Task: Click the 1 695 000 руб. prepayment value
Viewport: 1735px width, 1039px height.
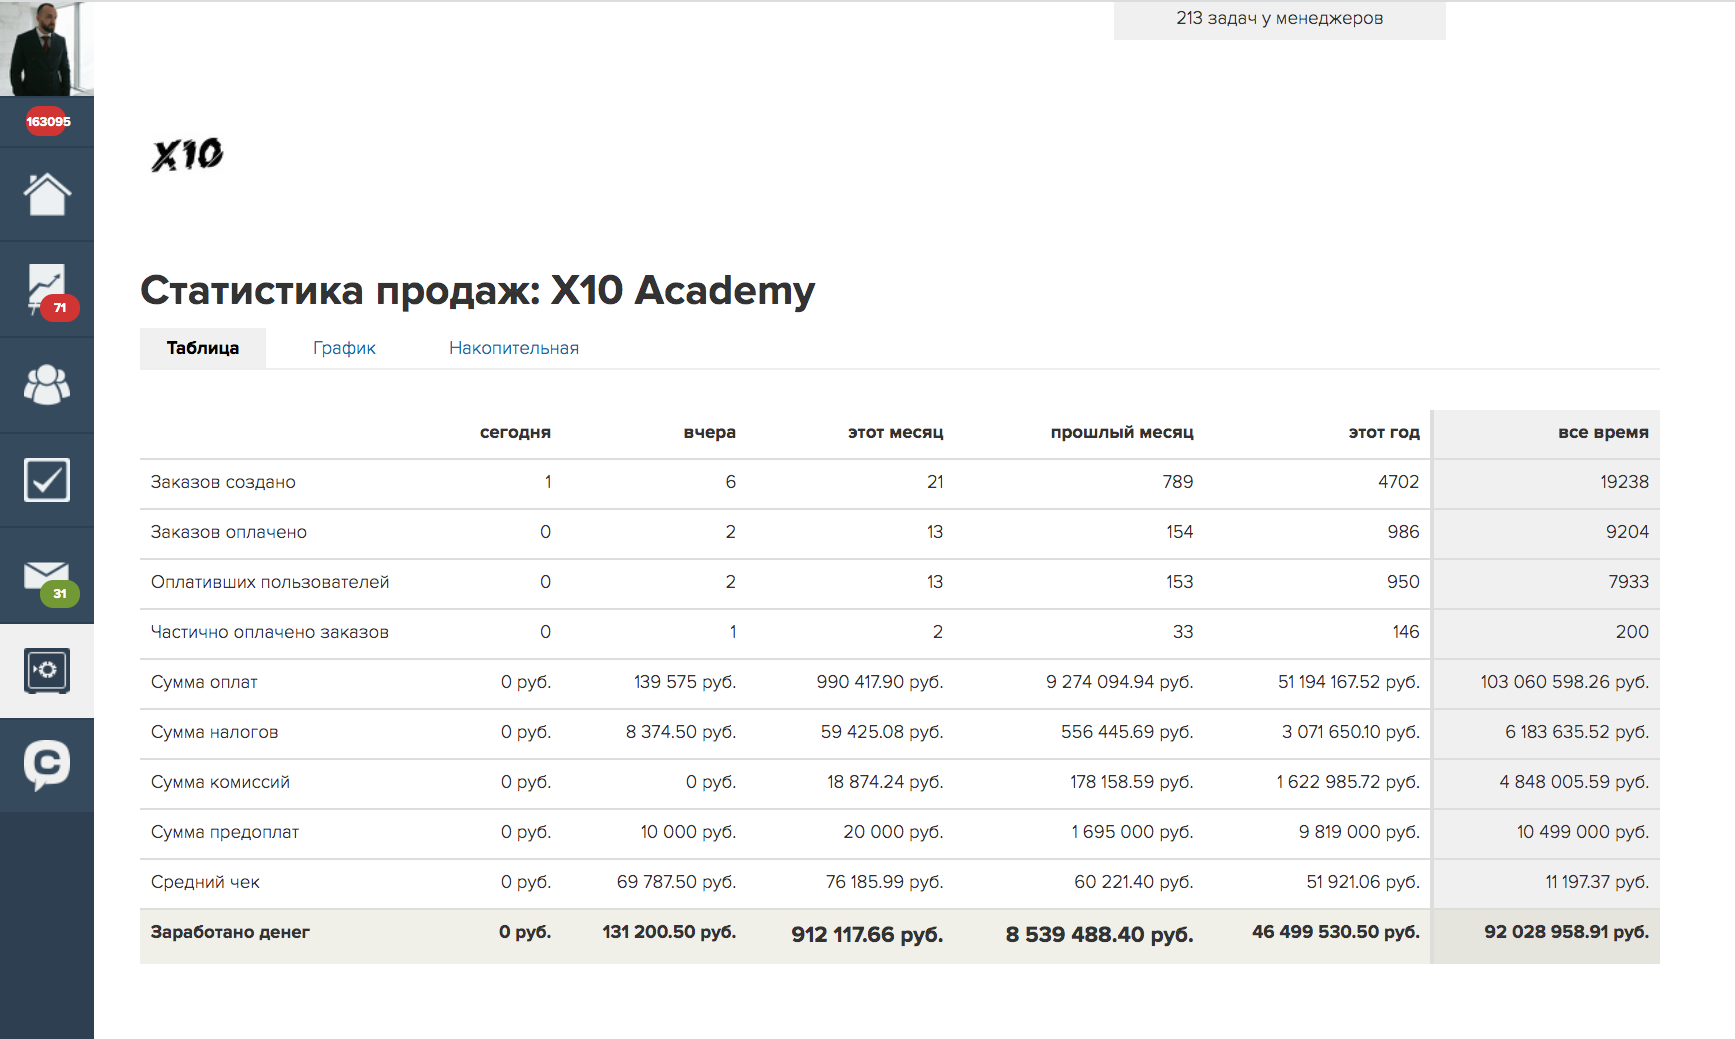Action: [1132, 832]
